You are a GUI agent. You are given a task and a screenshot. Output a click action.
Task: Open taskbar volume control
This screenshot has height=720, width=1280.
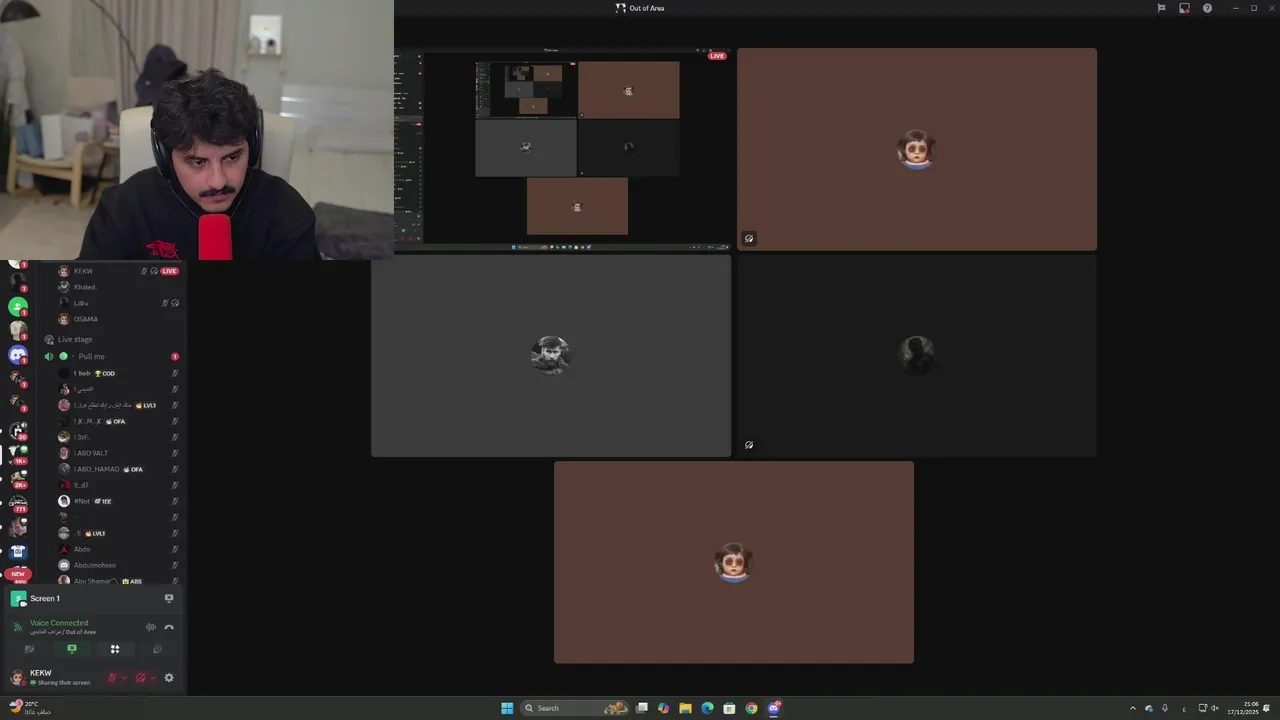pos(1215,708)
